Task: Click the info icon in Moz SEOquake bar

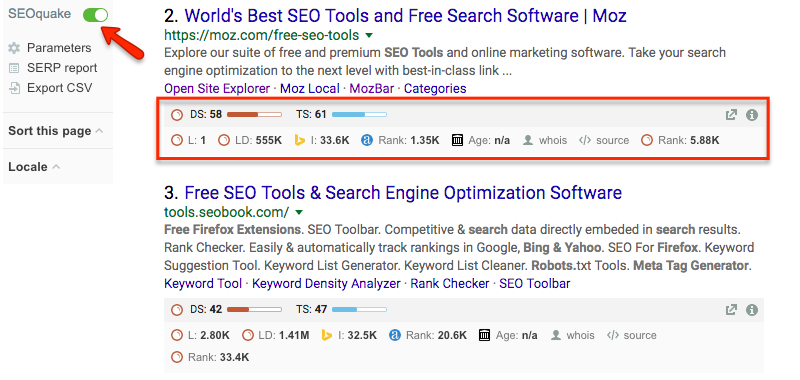Action: 752,115
